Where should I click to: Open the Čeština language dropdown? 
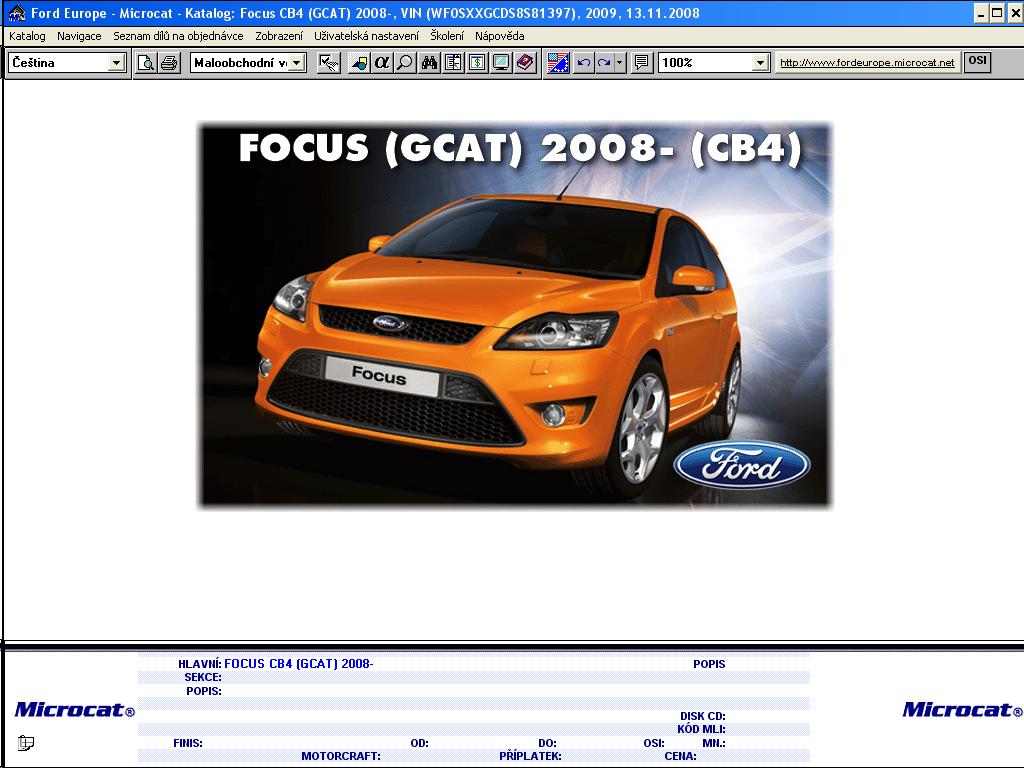tap(116, 63)
